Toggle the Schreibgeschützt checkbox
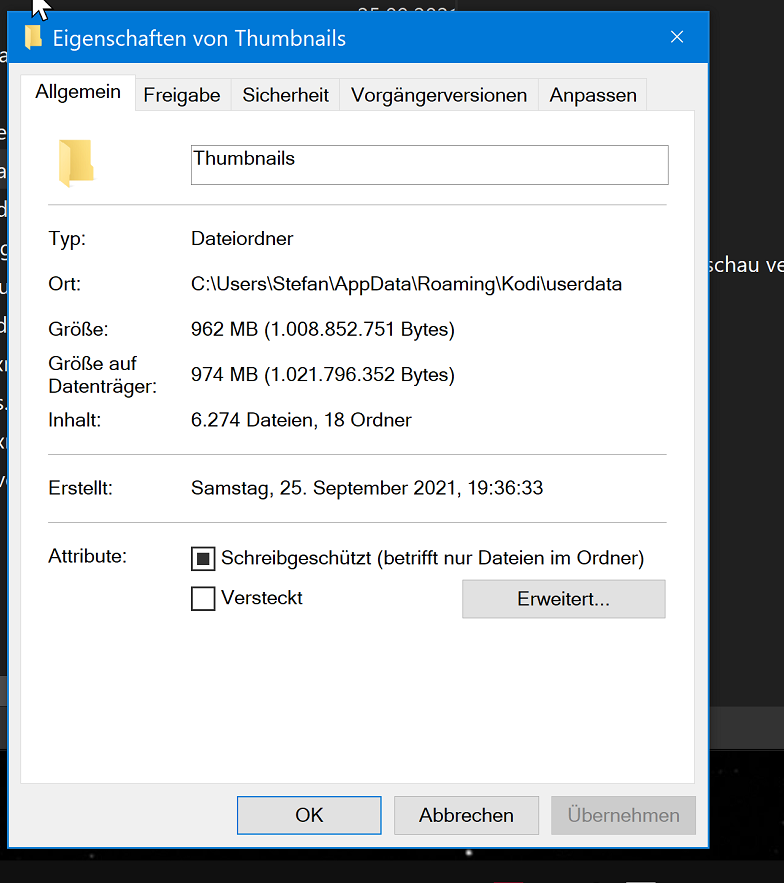 [x=203, y=559]
